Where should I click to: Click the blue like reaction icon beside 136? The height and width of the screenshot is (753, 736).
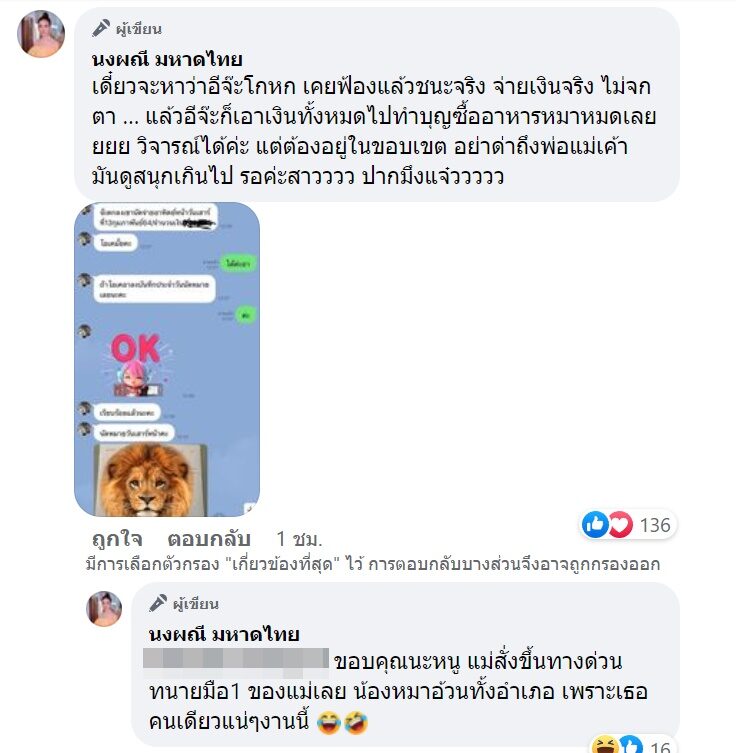(x=595, y=524)
